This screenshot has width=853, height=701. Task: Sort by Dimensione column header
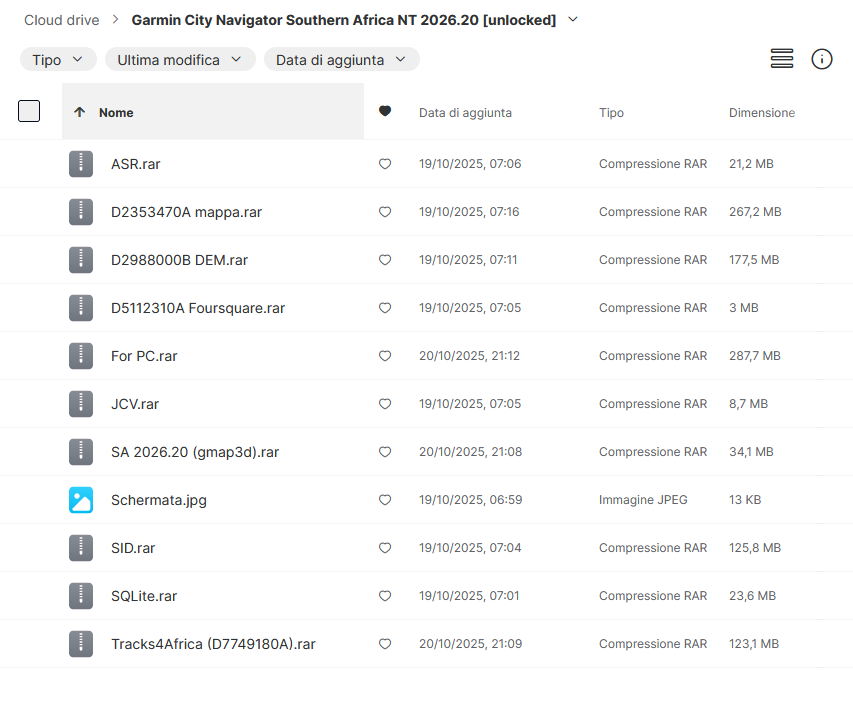(762, 113)
